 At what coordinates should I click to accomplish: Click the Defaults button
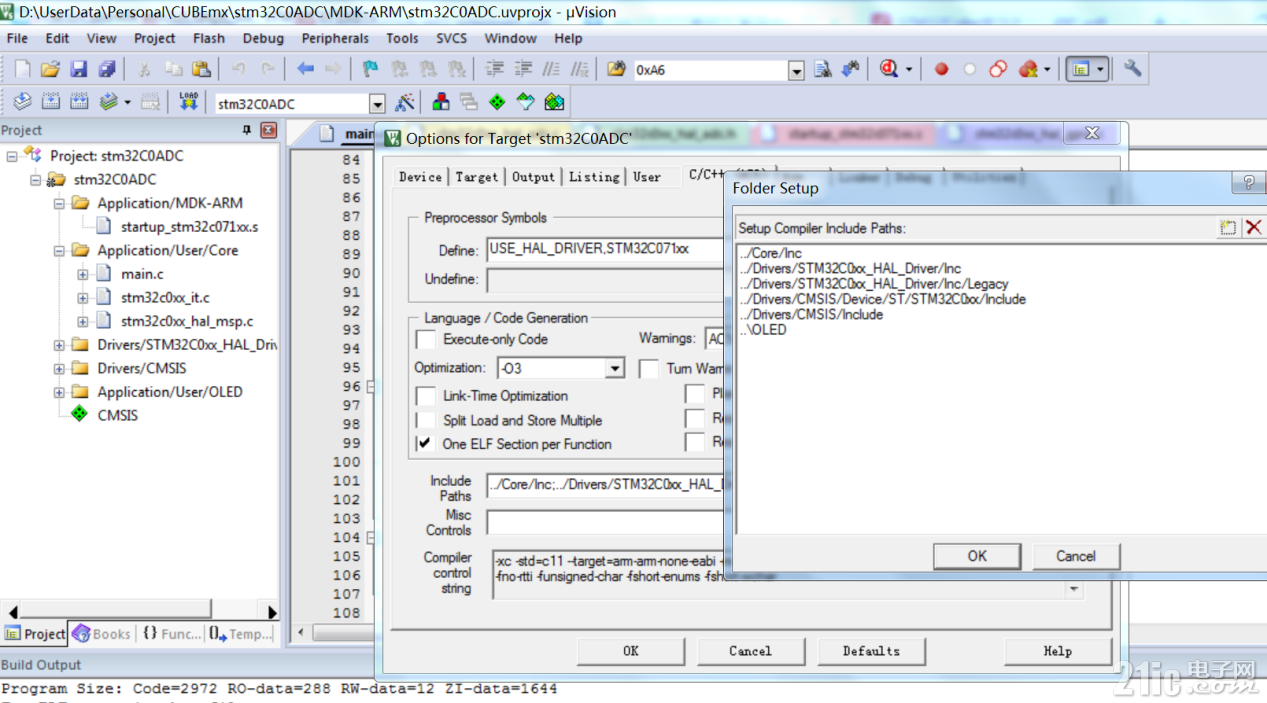(871, 651)
